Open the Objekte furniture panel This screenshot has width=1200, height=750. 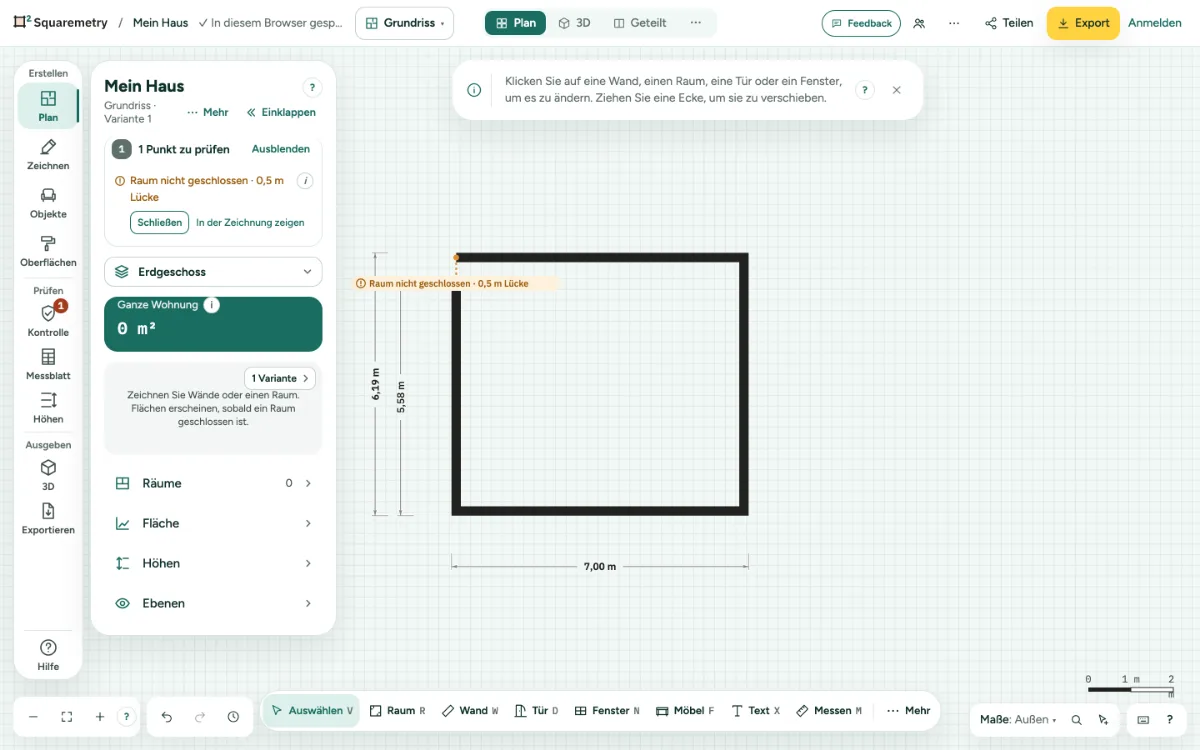coord(48,203)
